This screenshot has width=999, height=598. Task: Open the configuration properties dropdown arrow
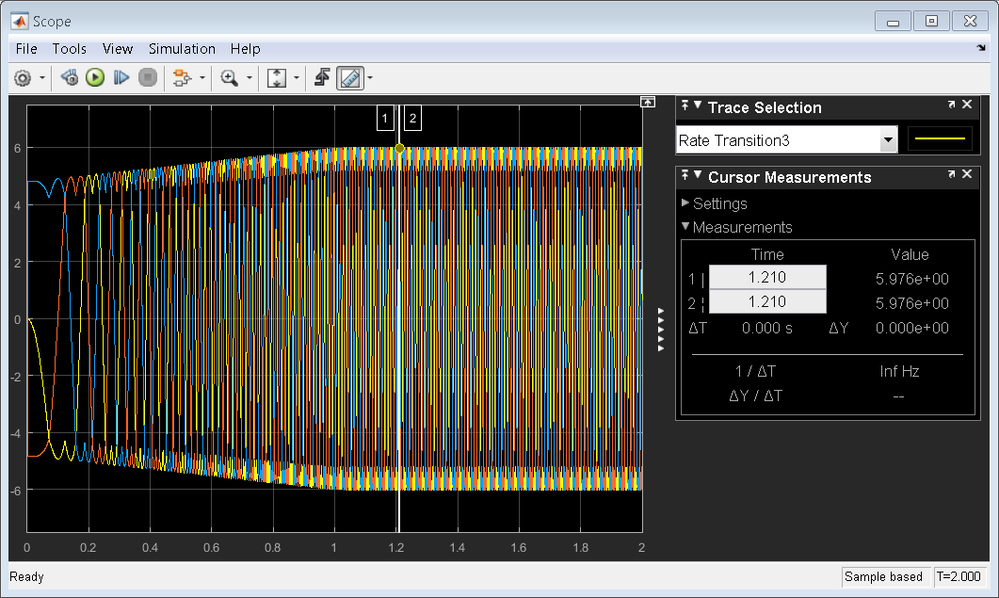[x=42, y=78]
